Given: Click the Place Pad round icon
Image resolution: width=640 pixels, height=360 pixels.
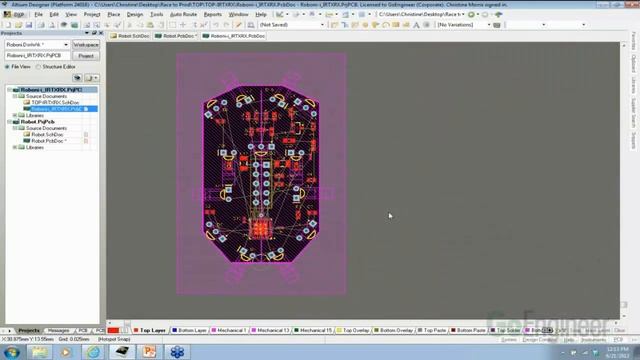Looking at the screenshot, I should click(x=365, y=25).
